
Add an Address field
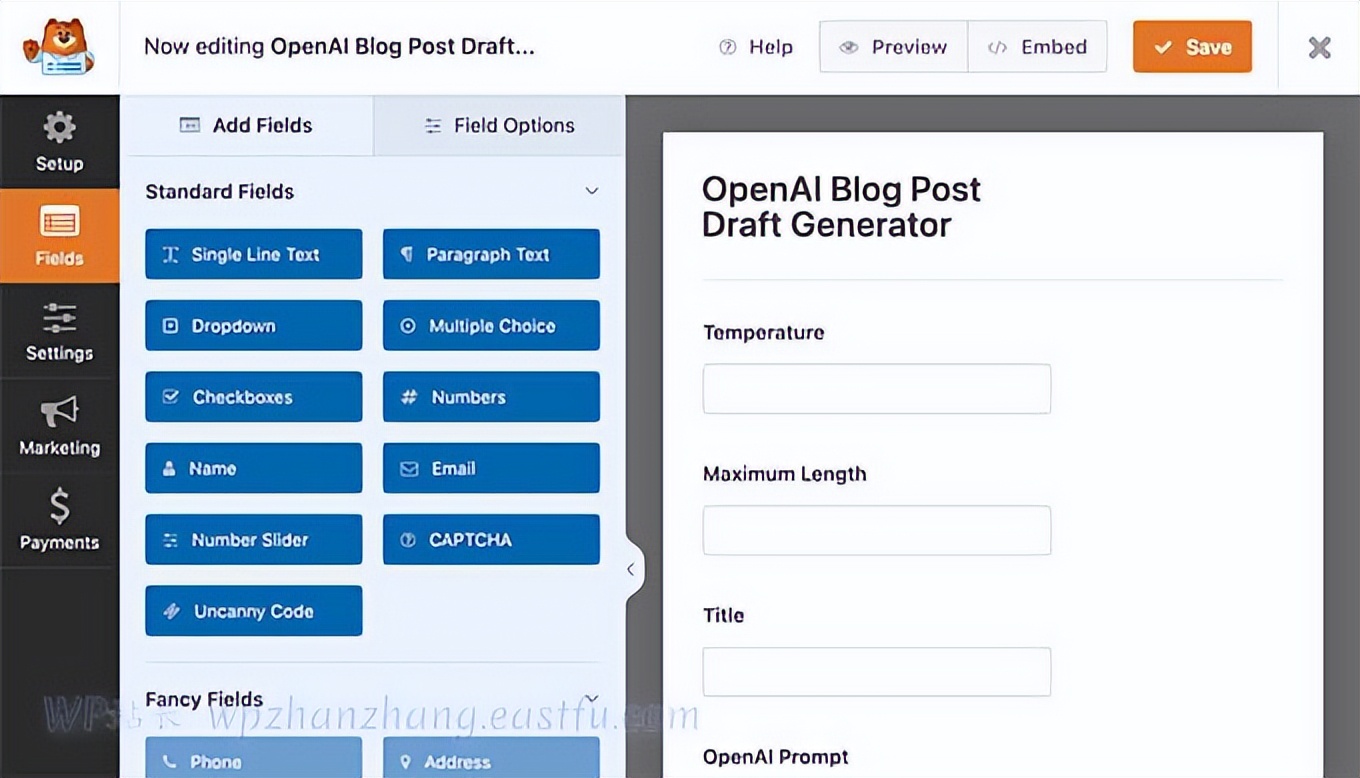(491, 758)
